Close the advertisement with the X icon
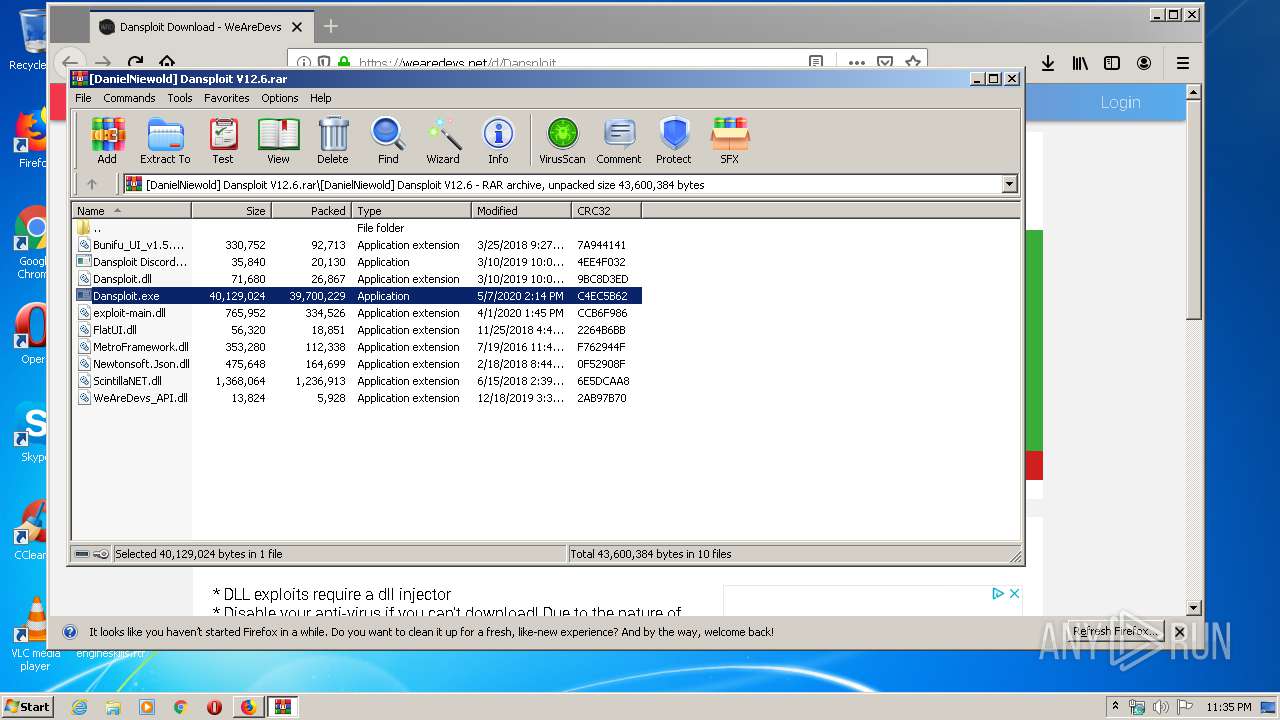Viewport: 1280px width, 720px height. pos(1014,593)
